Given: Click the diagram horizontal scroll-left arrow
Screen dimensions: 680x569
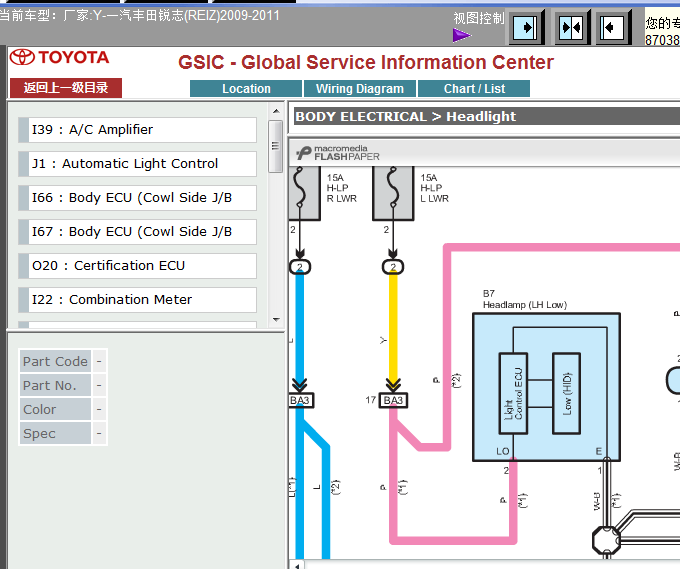Looking at the screenshot, I should pyautogui.click(x=298, y=566).
